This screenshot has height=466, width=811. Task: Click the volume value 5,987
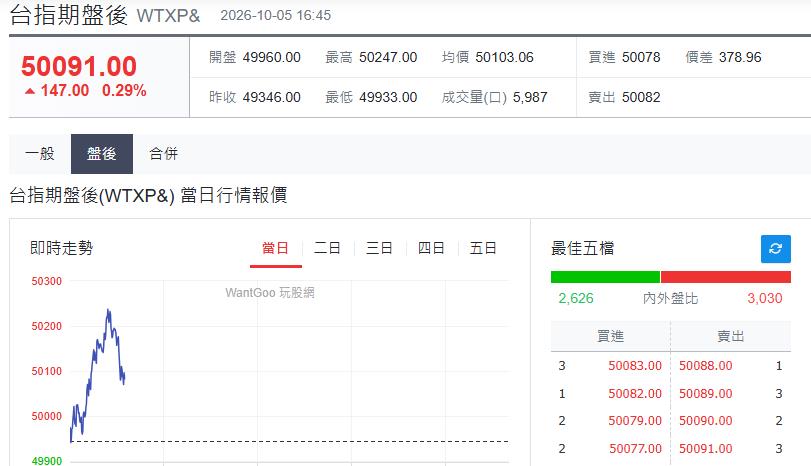tap(530, 97)
